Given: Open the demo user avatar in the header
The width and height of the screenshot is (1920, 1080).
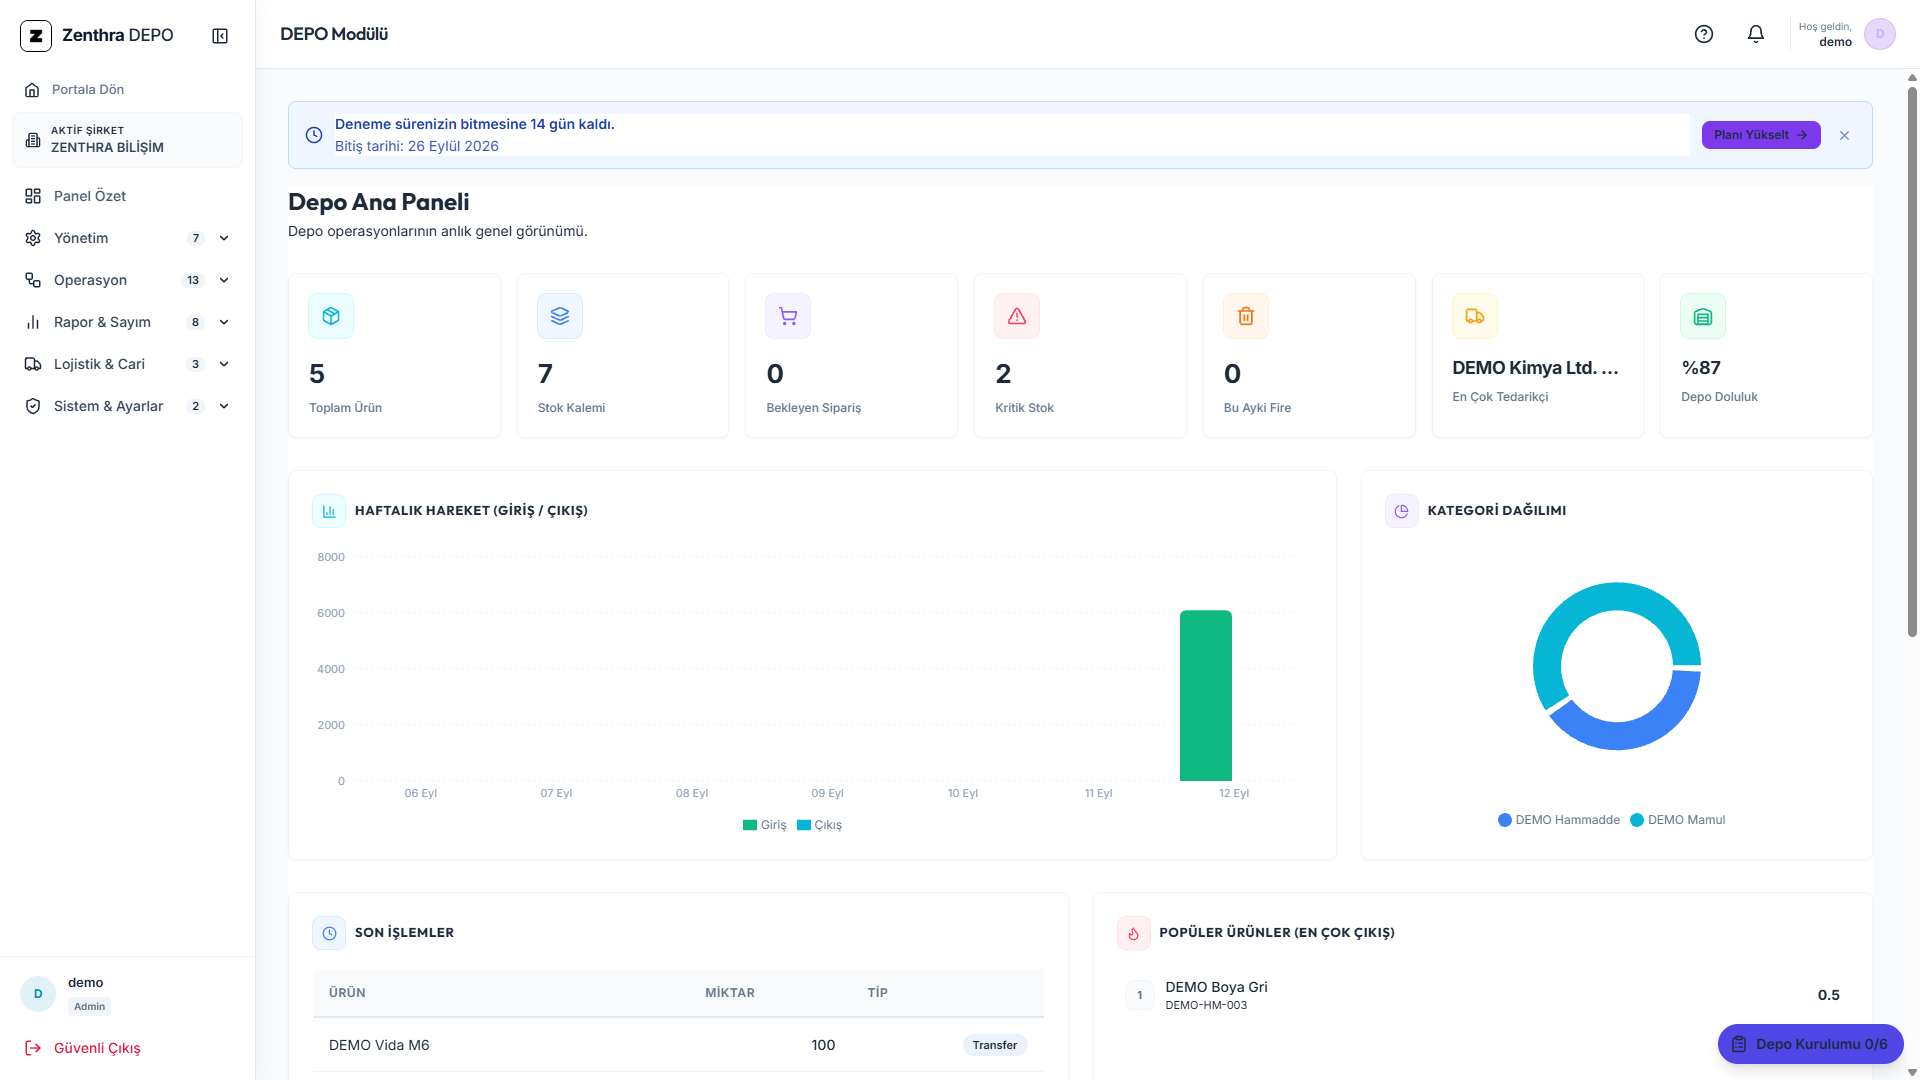Looking at the screenshot, I should point(1880,34).
